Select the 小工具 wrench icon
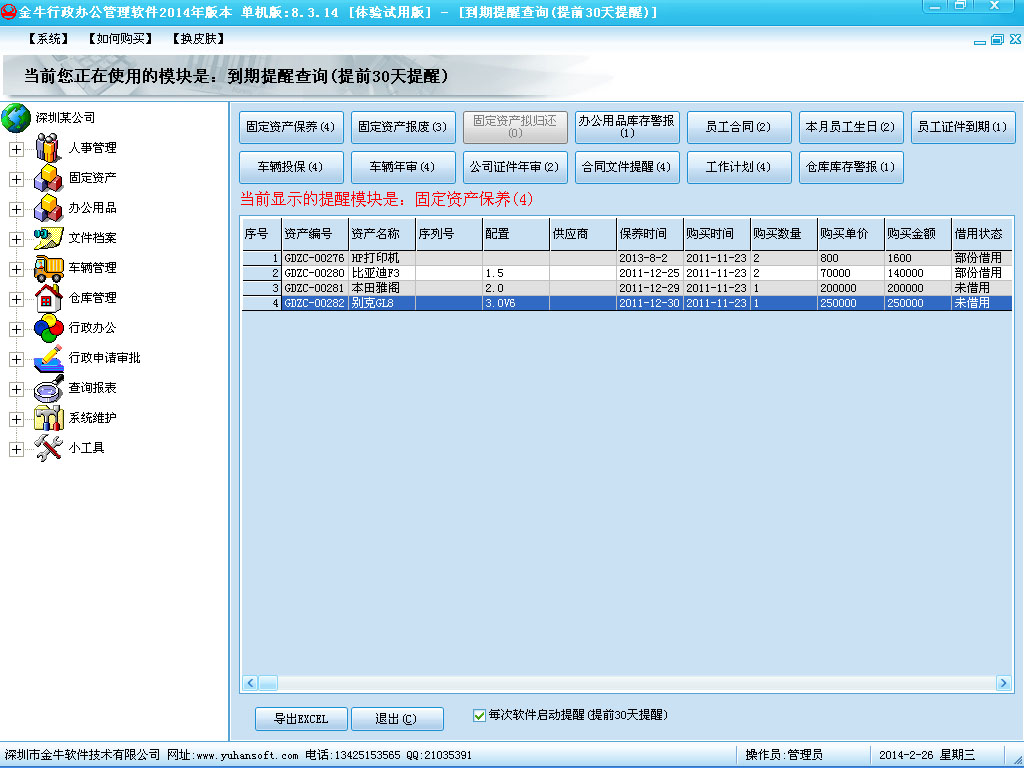The image size is (1024, 768). pyautogui.click(x=48, y=448)
